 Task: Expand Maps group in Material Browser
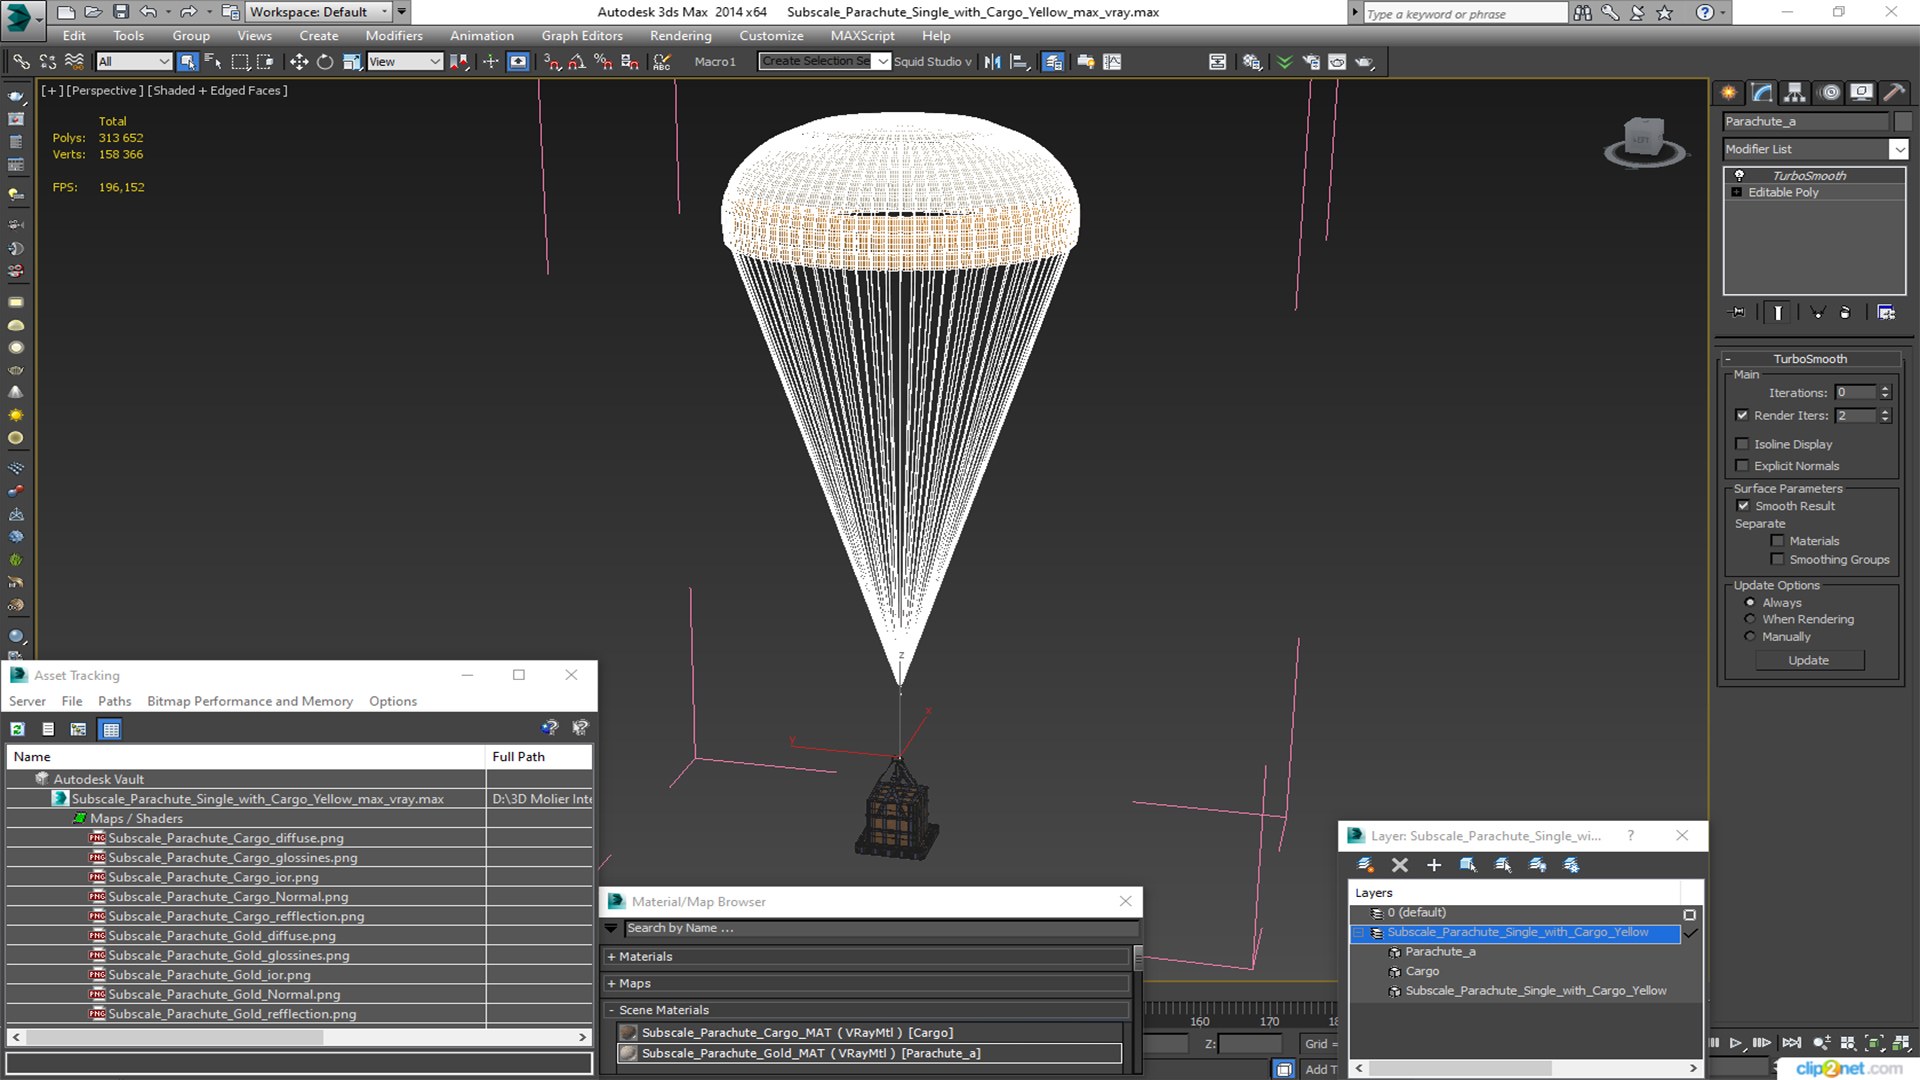612,984
